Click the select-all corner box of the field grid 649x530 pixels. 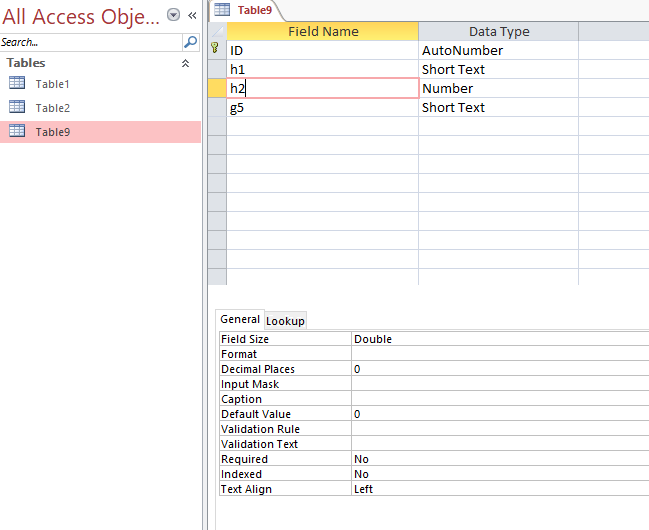point(216,31)
